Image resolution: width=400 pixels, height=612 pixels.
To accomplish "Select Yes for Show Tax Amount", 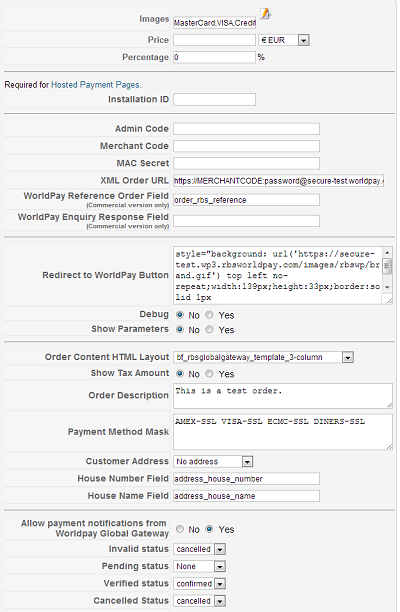I will click(x=209, y=374).
